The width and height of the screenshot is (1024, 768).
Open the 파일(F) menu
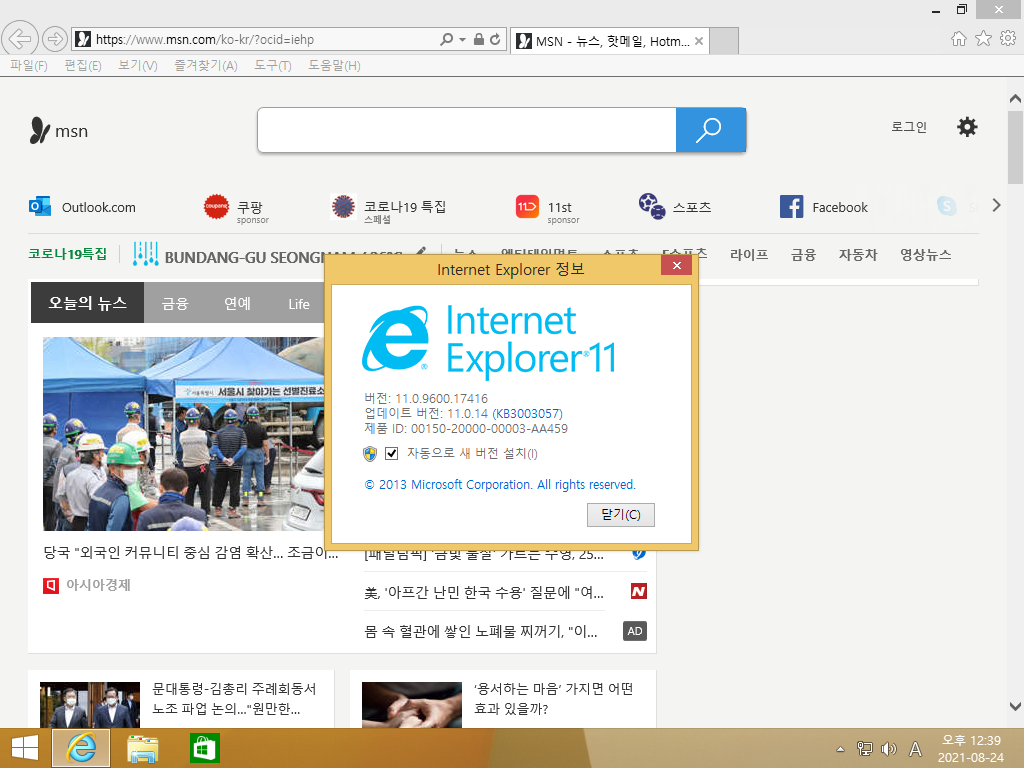pyautogui.click(x=29, y=65)
